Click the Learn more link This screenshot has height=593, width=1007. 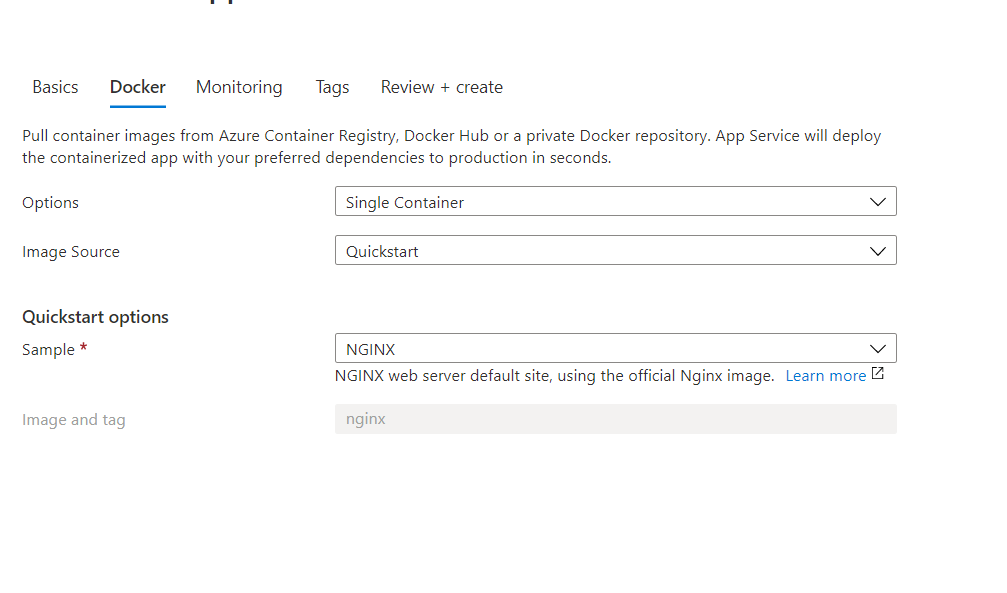pyautogui.click(x=825, y=376)
